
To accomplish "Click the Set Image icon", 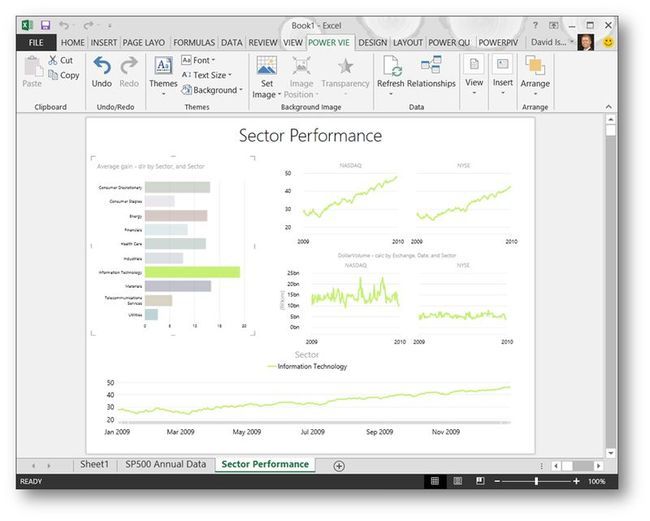I will coord(267,66).
